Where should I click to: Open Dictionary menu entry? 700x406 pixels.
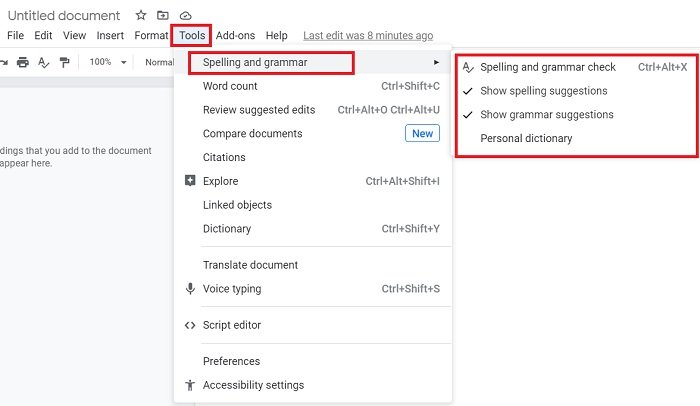(x=312, y=229)
